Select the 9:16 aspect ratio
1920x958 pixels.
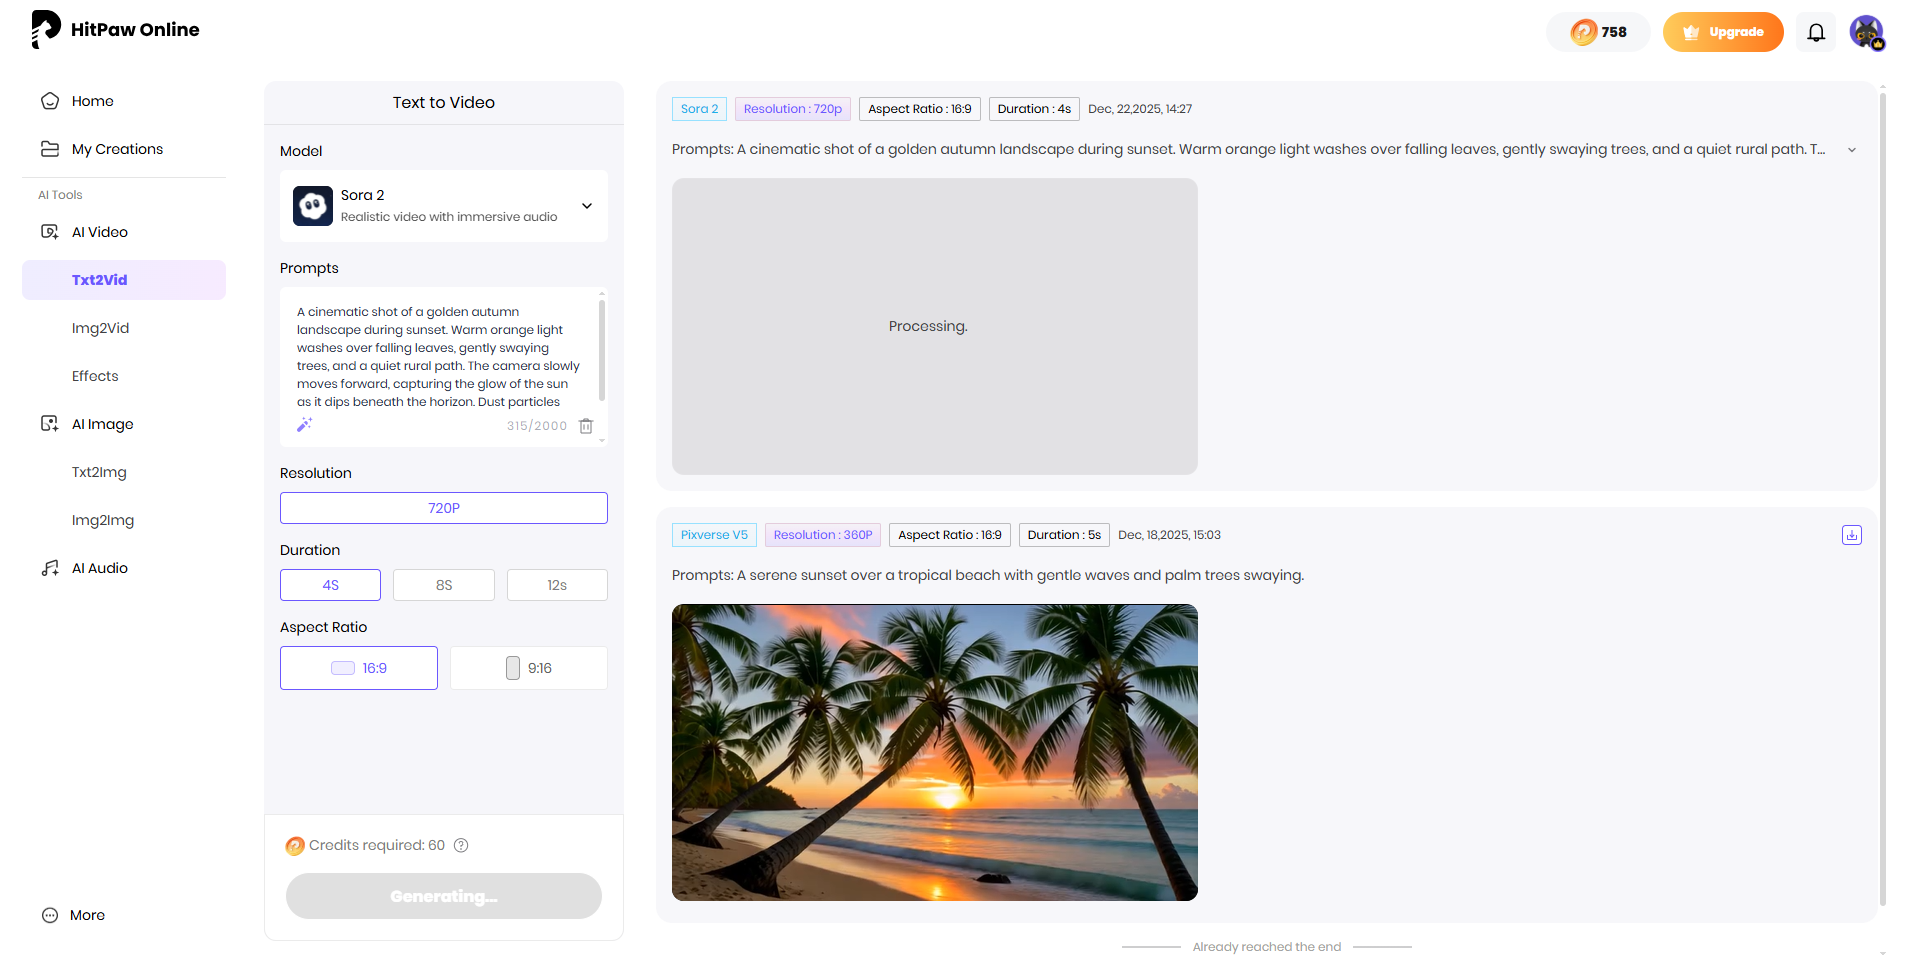point(528,667)
